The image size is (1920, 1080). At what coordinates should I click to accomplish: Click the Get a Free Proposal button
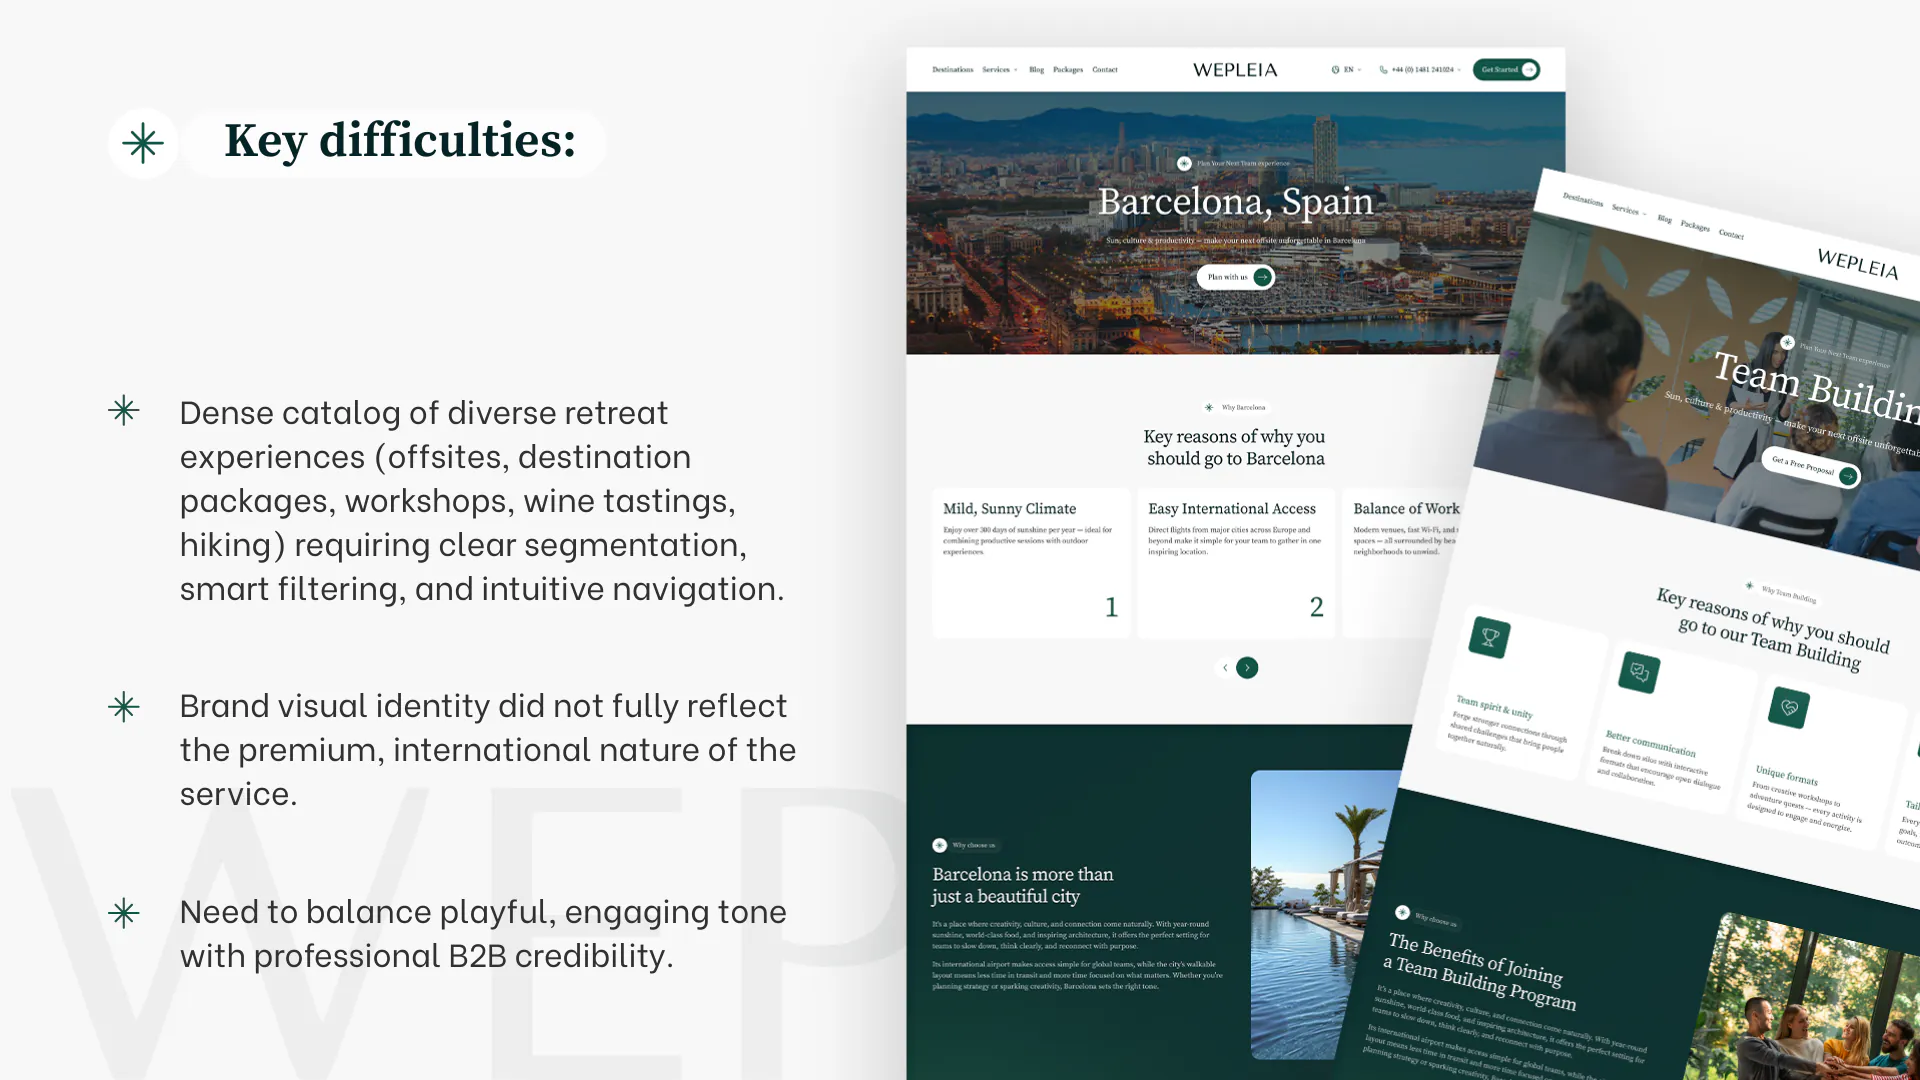pyautogui.click(x=1811, y=468)
